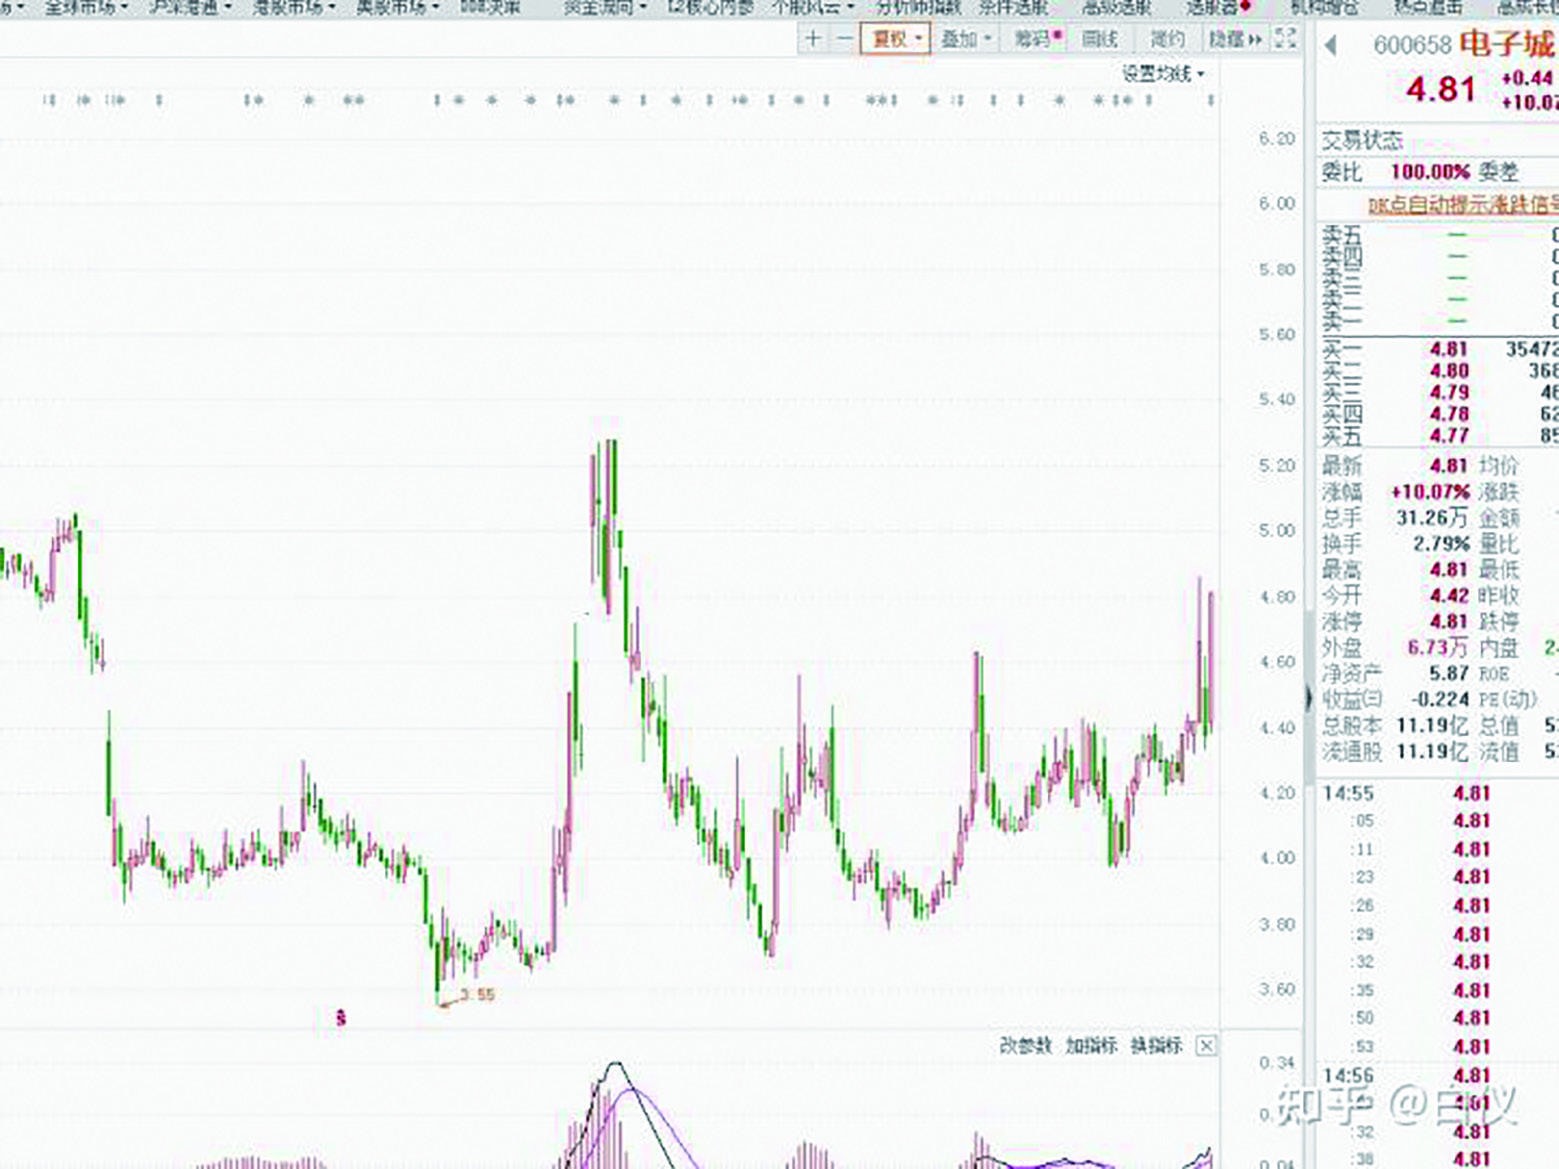
Task: Open the 港股市场 menu
Action: [292, 8]
